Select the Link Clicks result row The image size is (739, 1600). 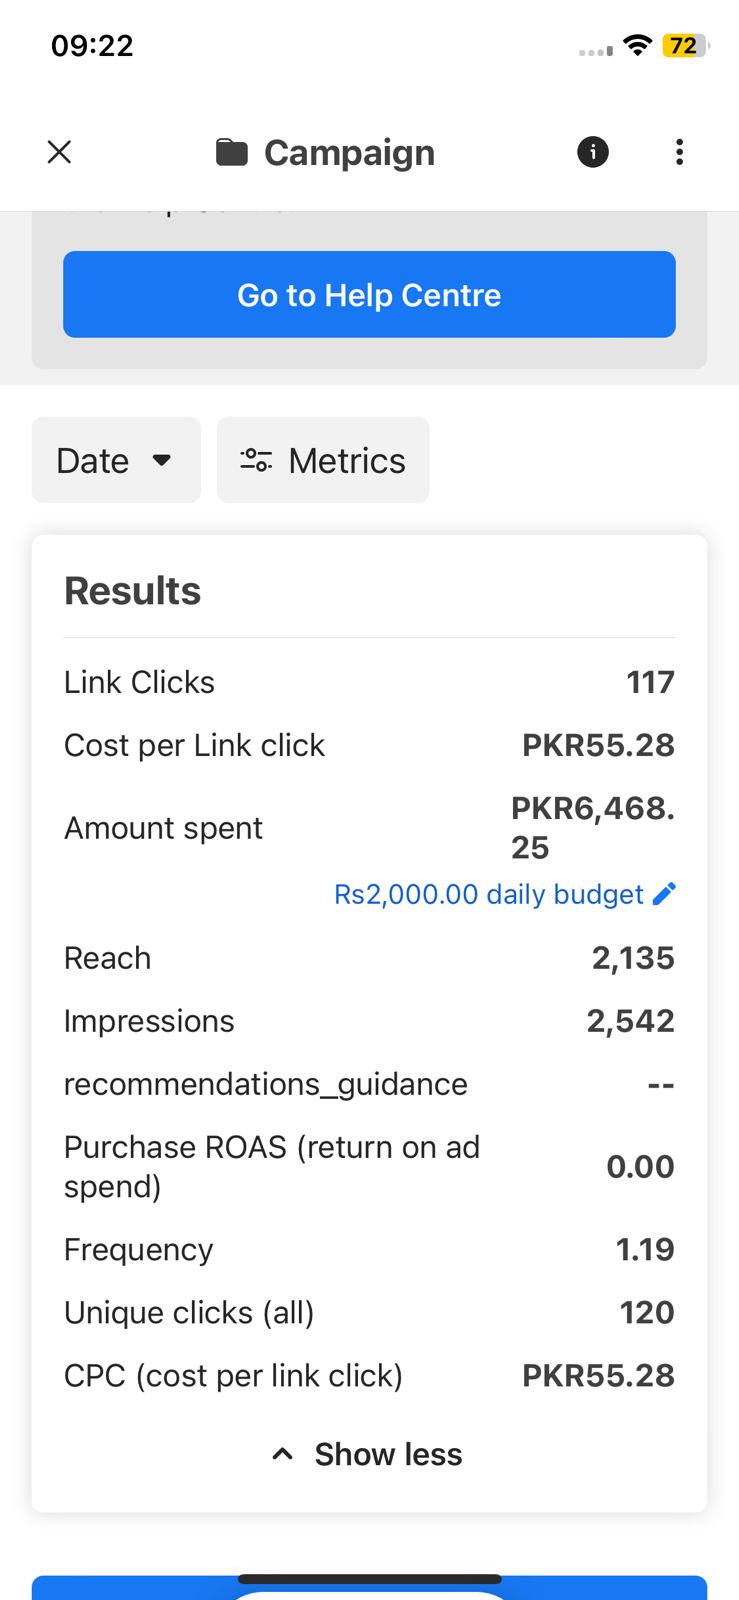[x=369, y=682]
